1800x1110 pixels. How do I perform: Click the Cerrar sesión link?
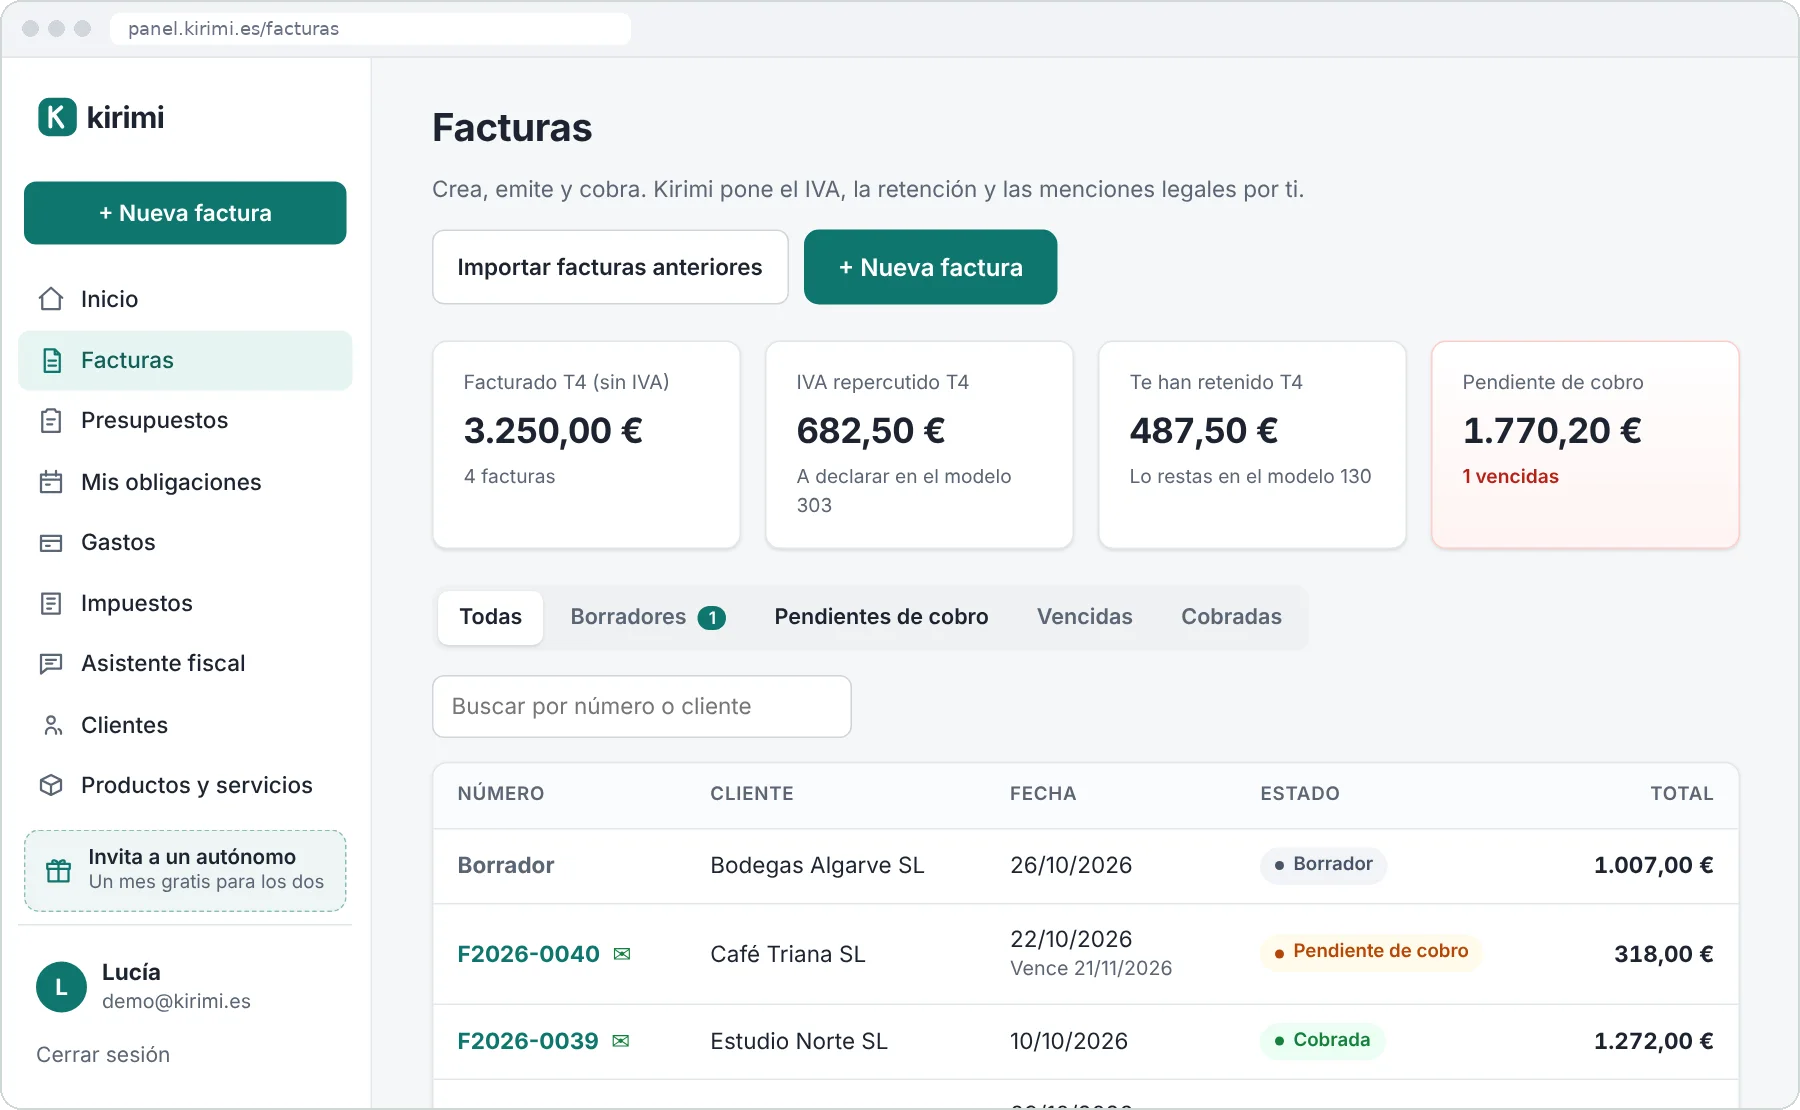click(x=103, y=1055)
